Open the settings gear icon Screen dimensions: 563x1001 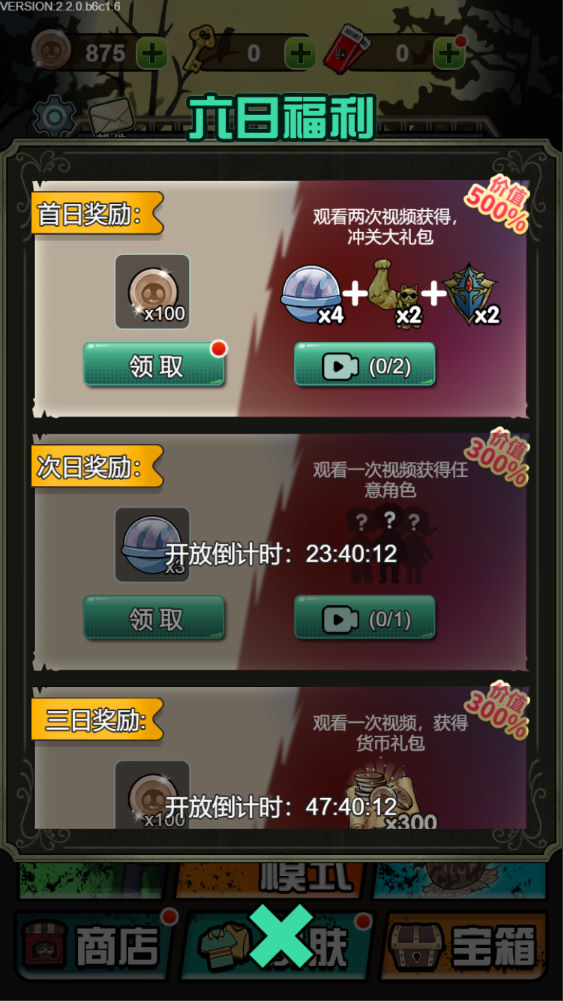[54, 117]
